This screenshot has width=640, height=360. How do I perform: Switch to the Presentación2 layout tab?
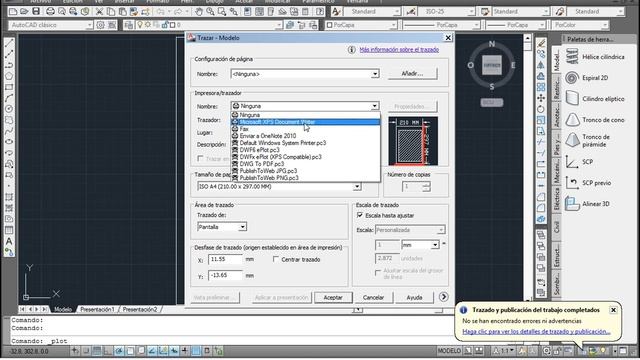click(140, 309)
